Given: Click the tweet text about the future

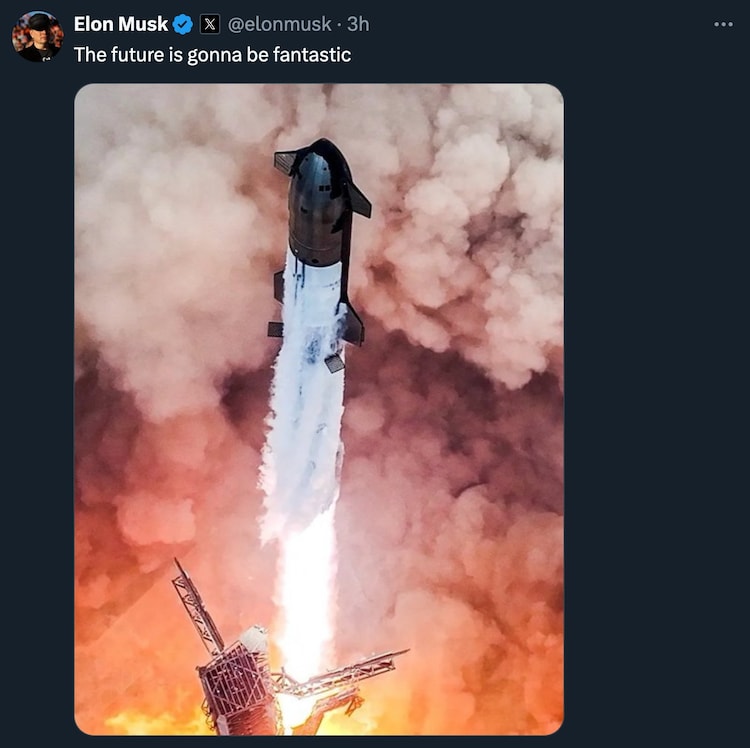Looking at the screenshot, I should click(x=212, y=54).
